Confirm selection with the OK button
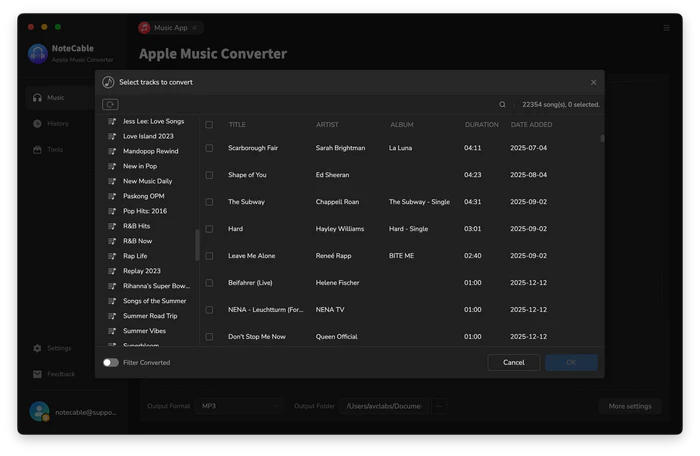700x456 pixels. click(x=571, y=363)
